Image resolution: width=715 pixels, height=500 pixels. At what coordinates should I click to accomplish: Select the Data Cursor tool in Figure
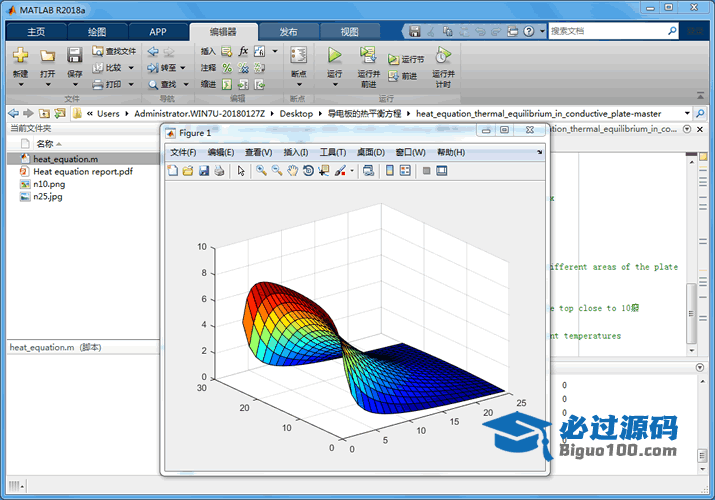coord(324,171)
